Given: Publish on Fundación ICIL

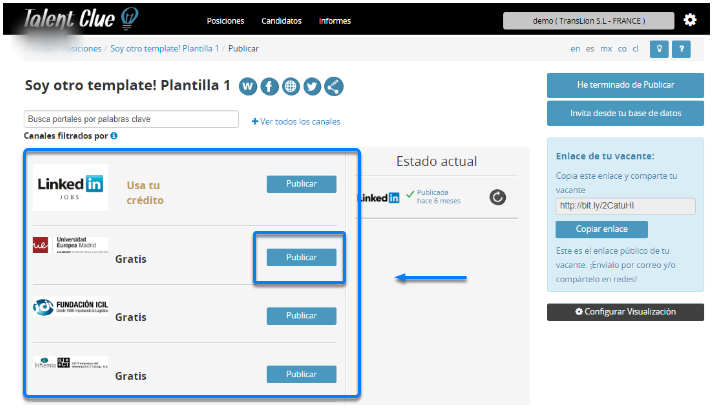Looking at the screenshot, I should coord(301,316).
